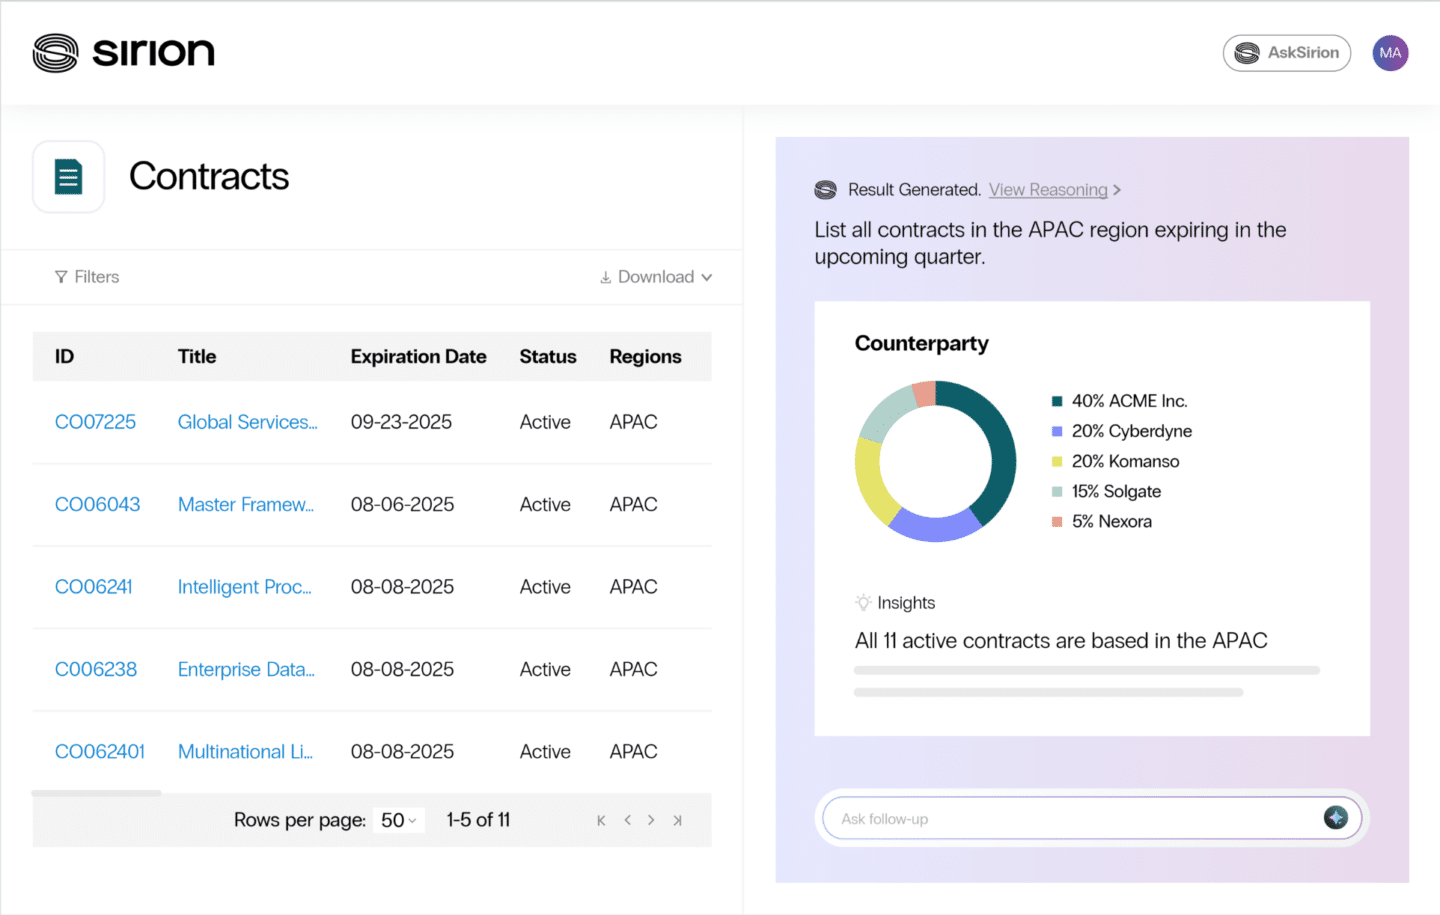Open the Global Services contract title

click(x=248, y=421)
